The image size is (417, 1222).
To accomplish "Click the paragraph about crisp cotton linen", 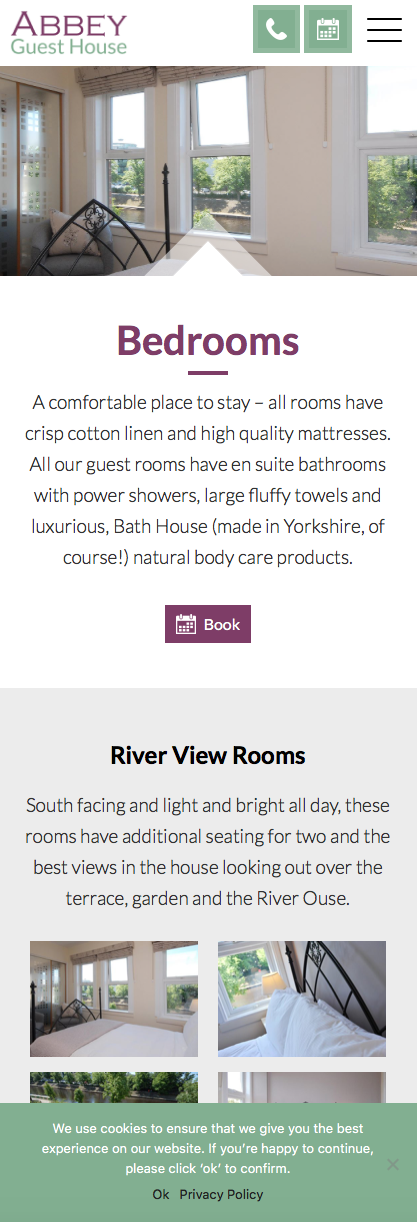I will [208, 480].
